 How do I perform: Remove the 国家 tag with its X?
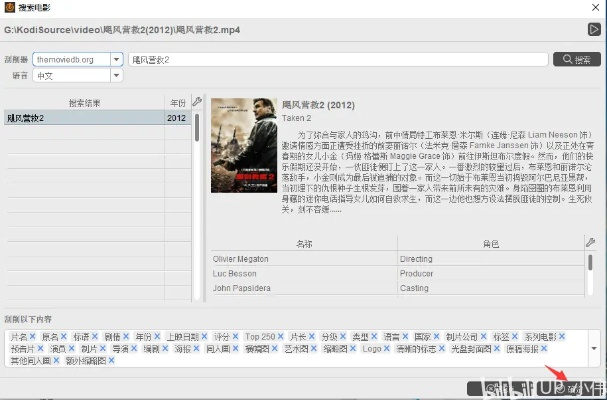[x=436, y=336]
